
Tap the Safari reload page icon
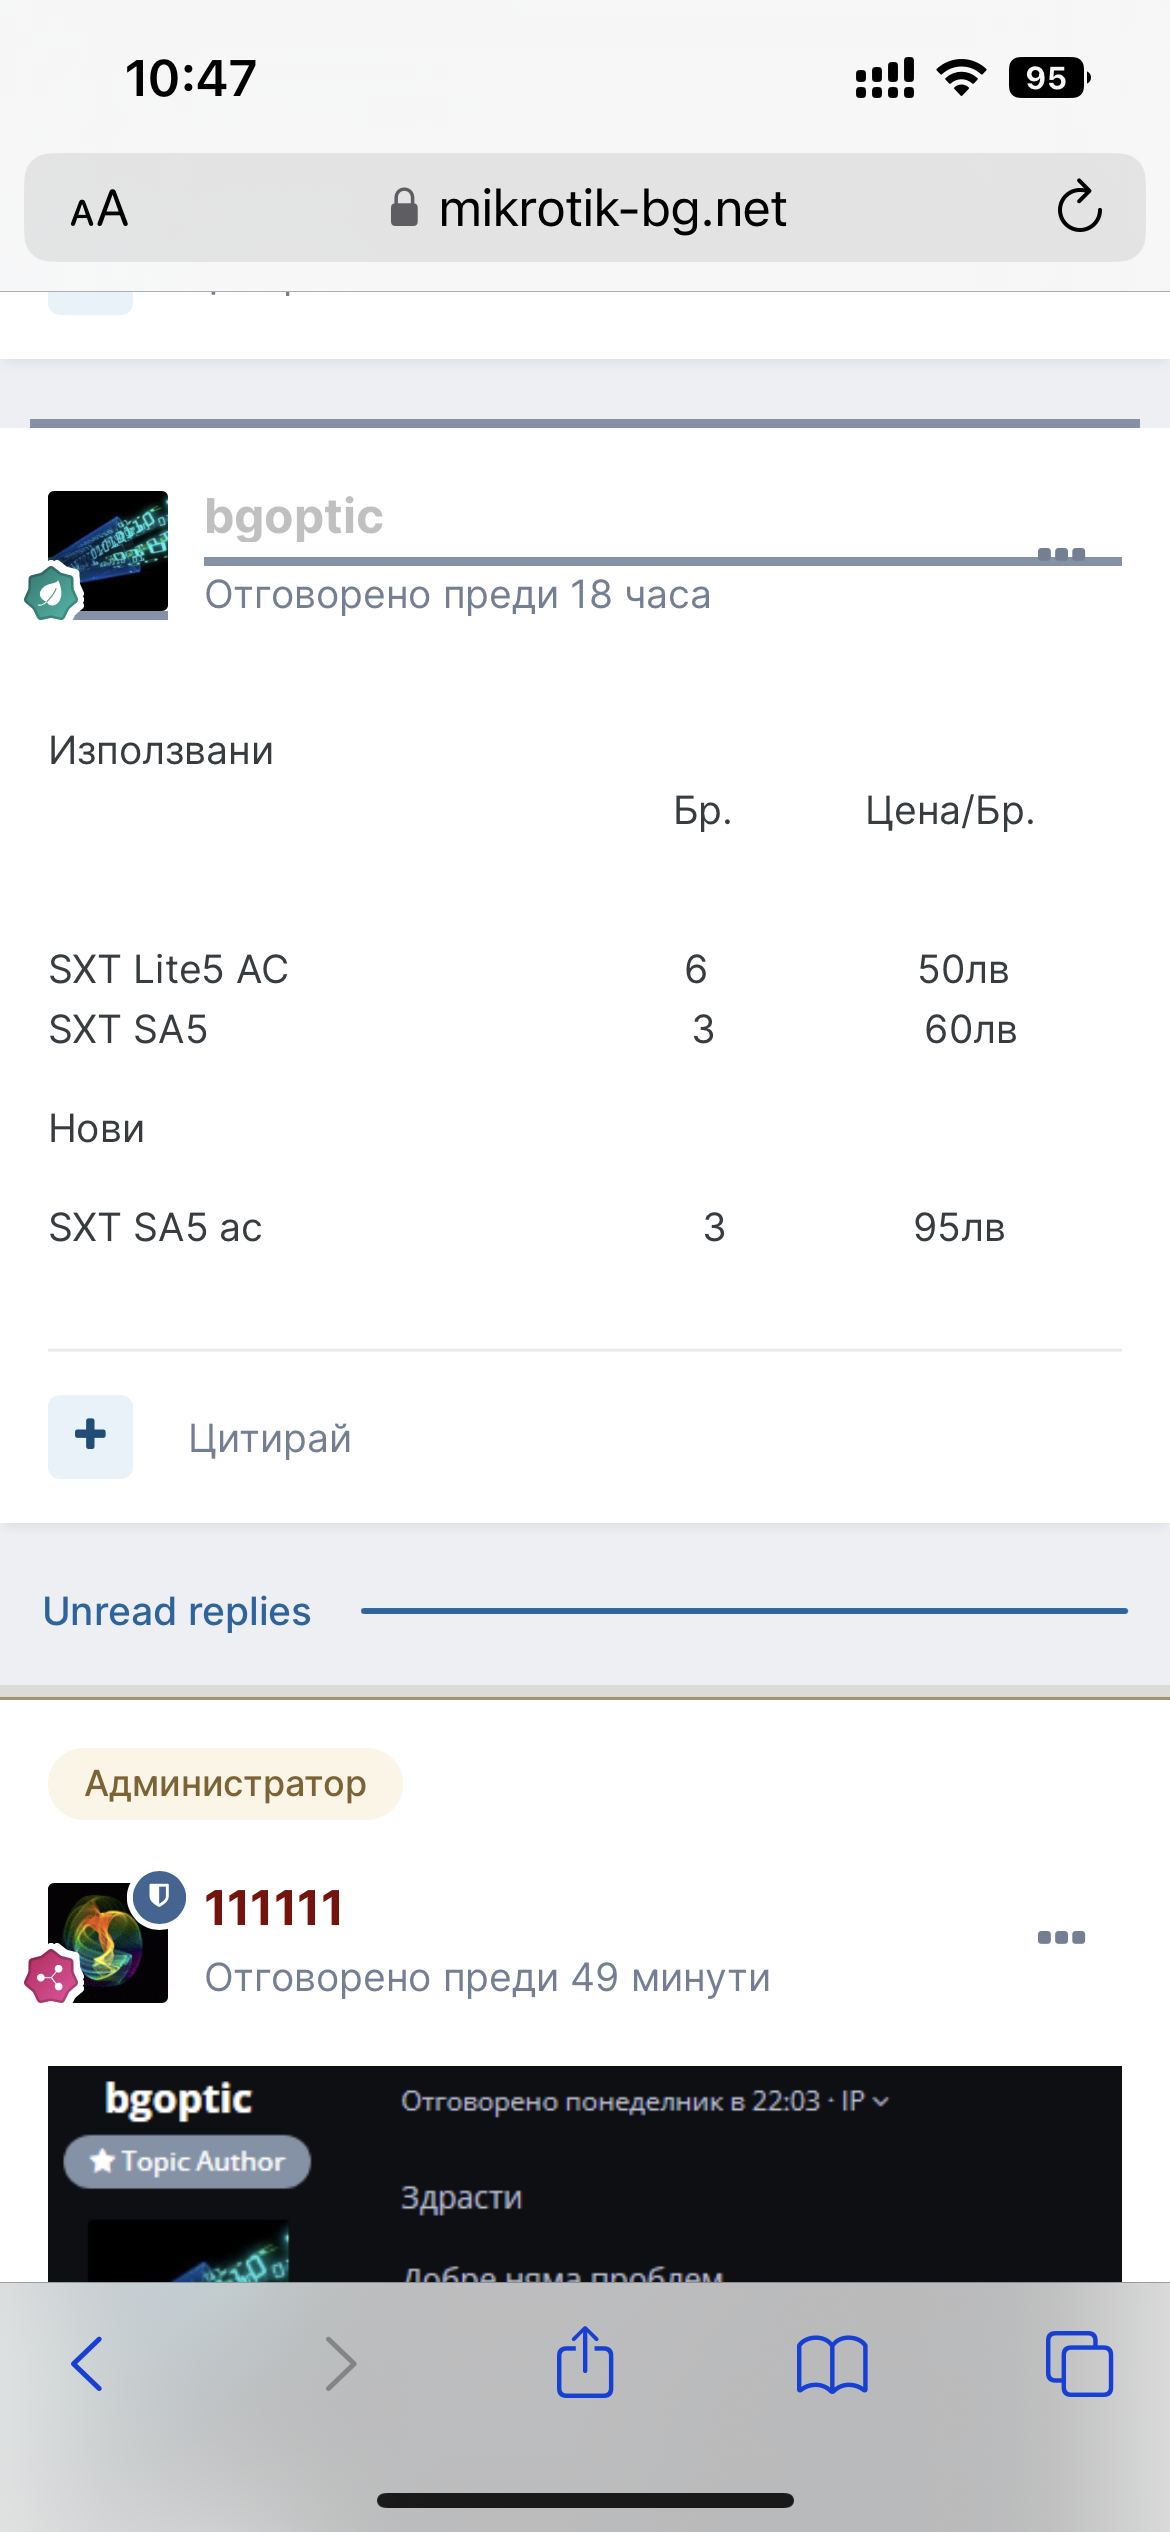pyautogui.click(x=1079, y=207)
